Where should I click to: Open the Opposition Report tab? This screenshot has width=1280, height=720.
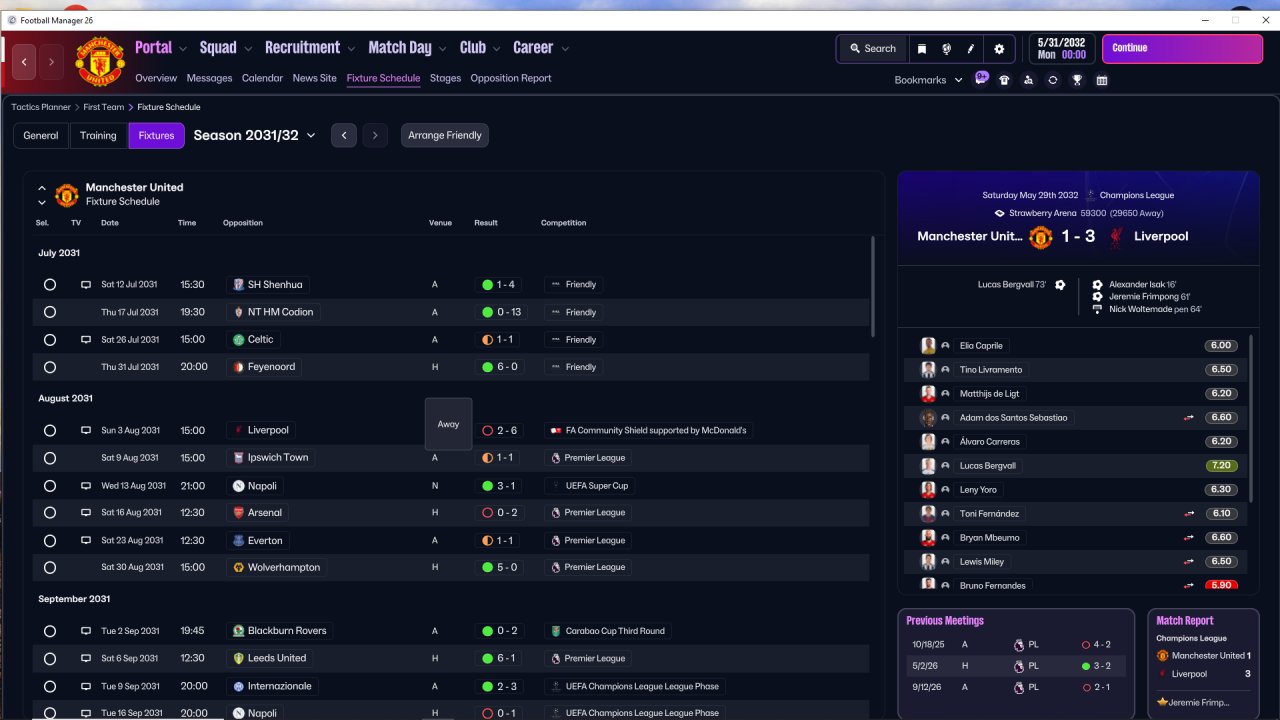[x=511, y=78]
